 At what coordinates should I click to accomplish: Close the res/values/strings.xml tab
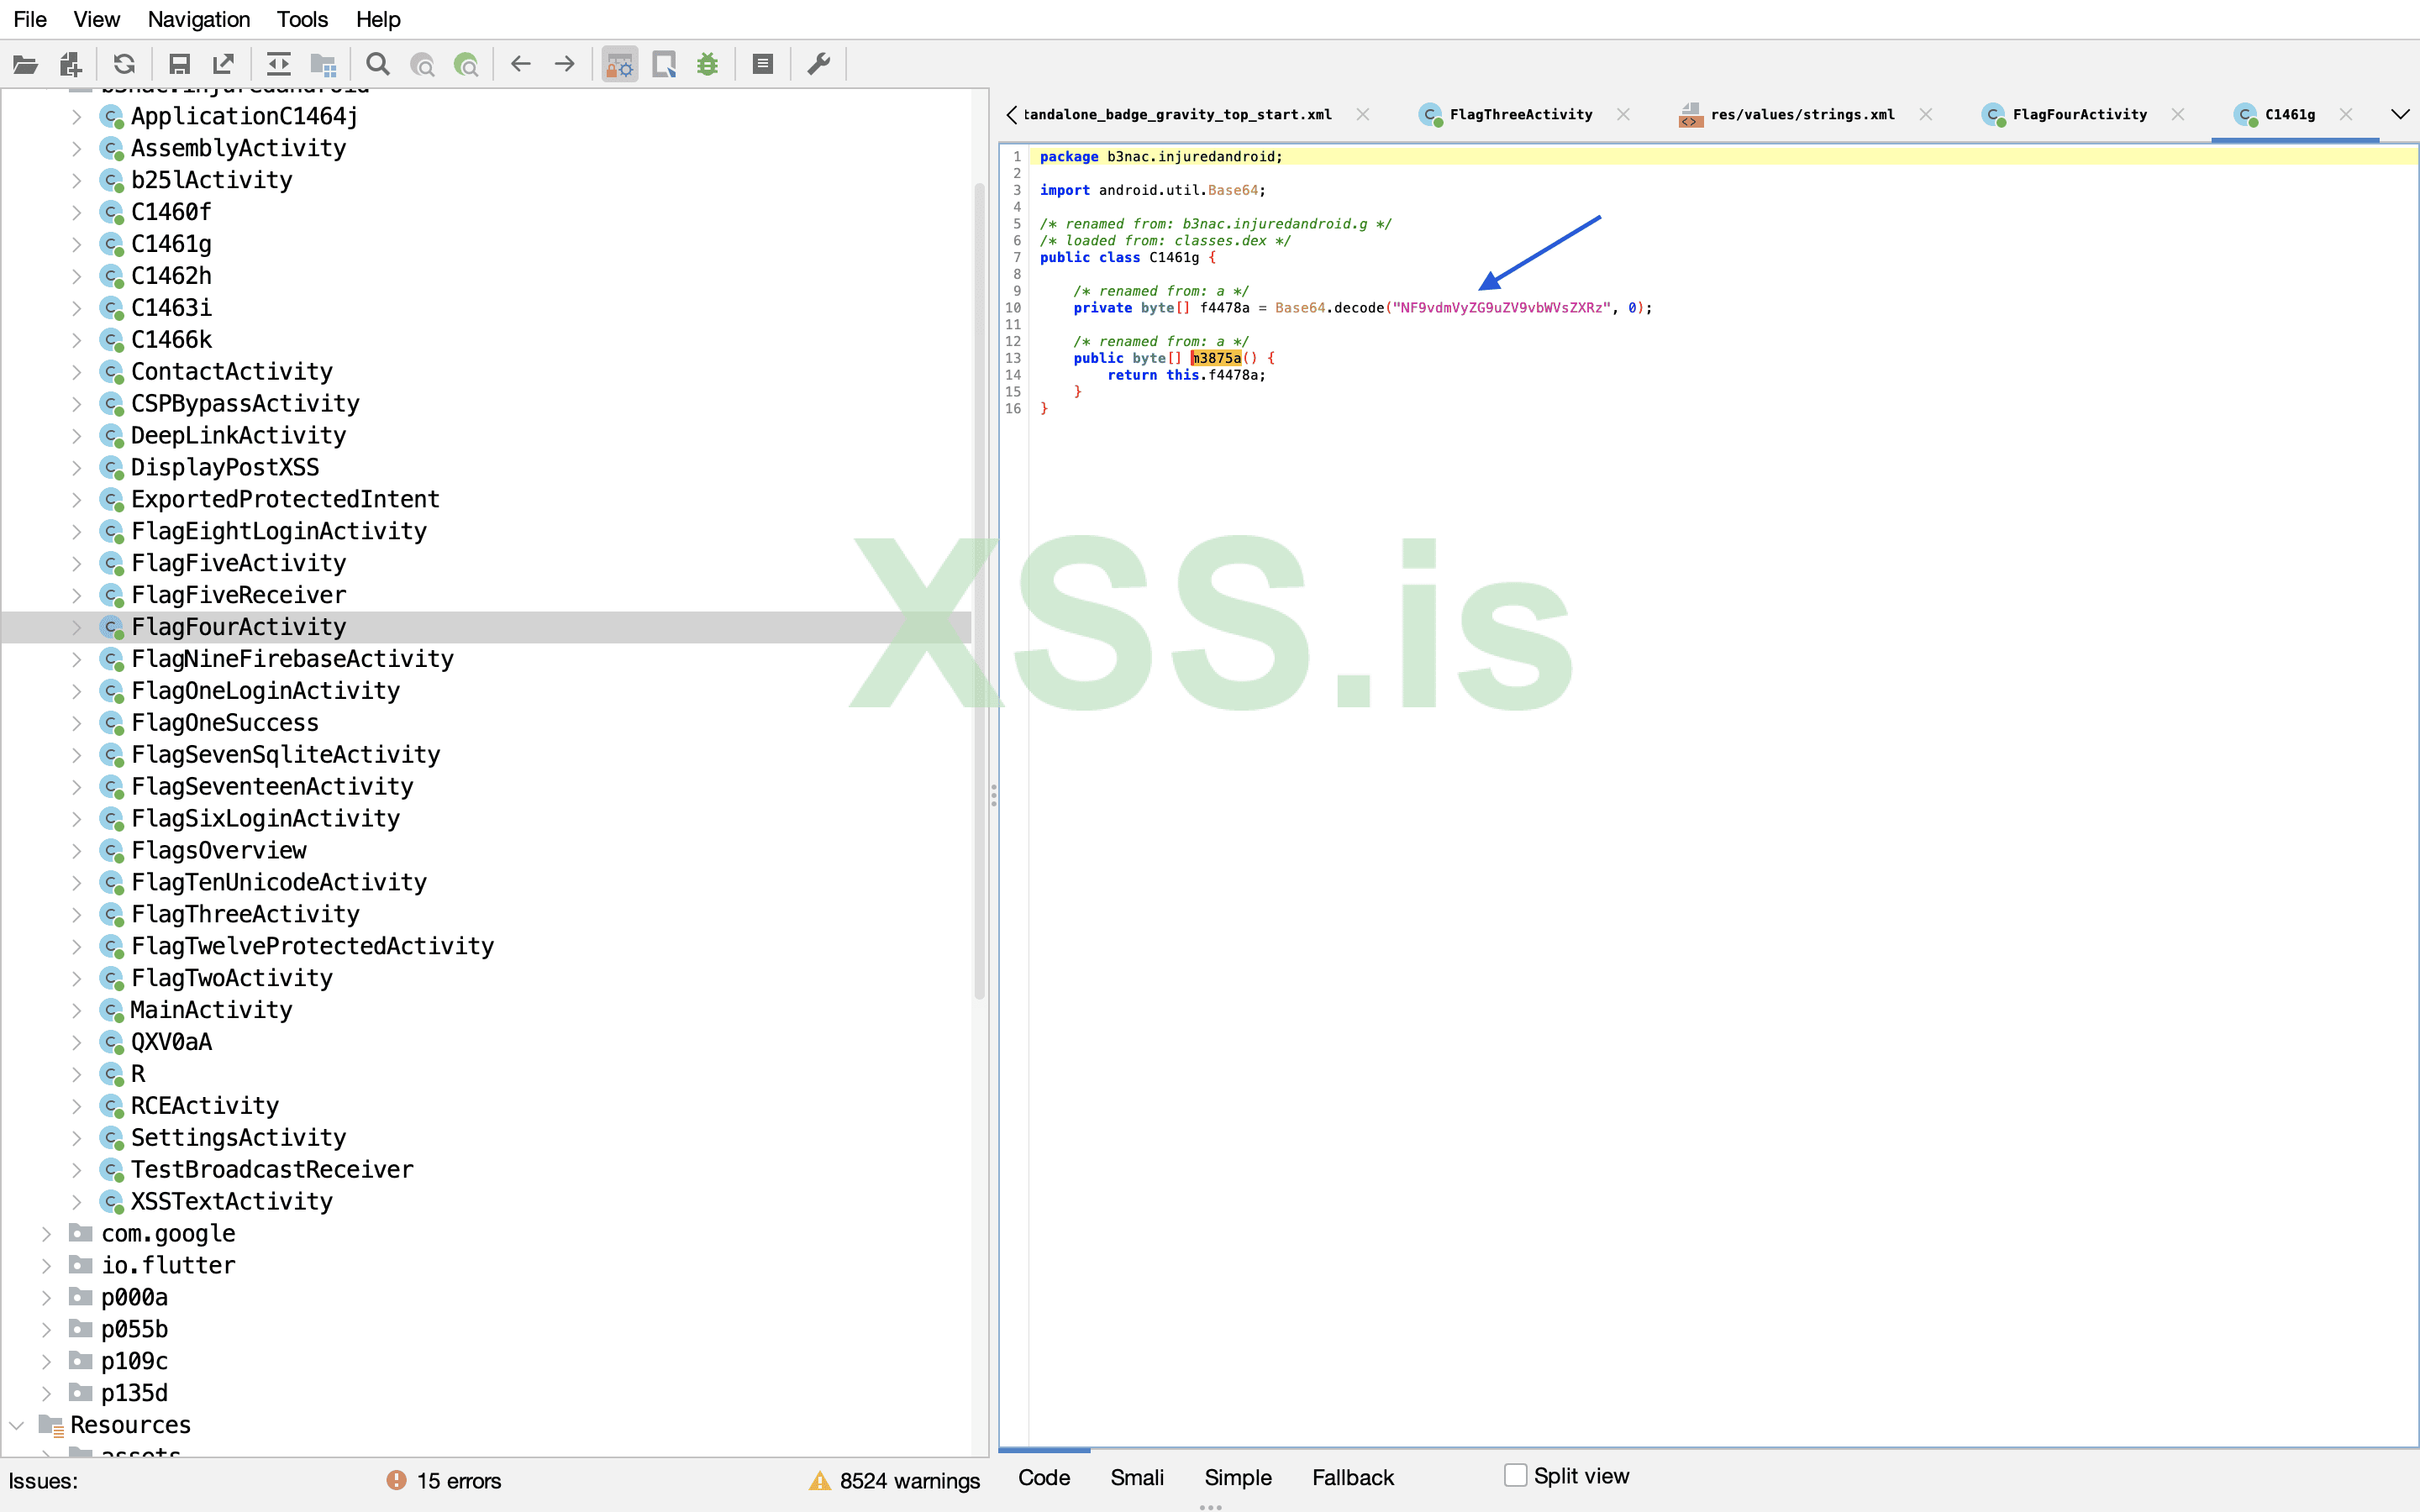tap(1925, 115)
